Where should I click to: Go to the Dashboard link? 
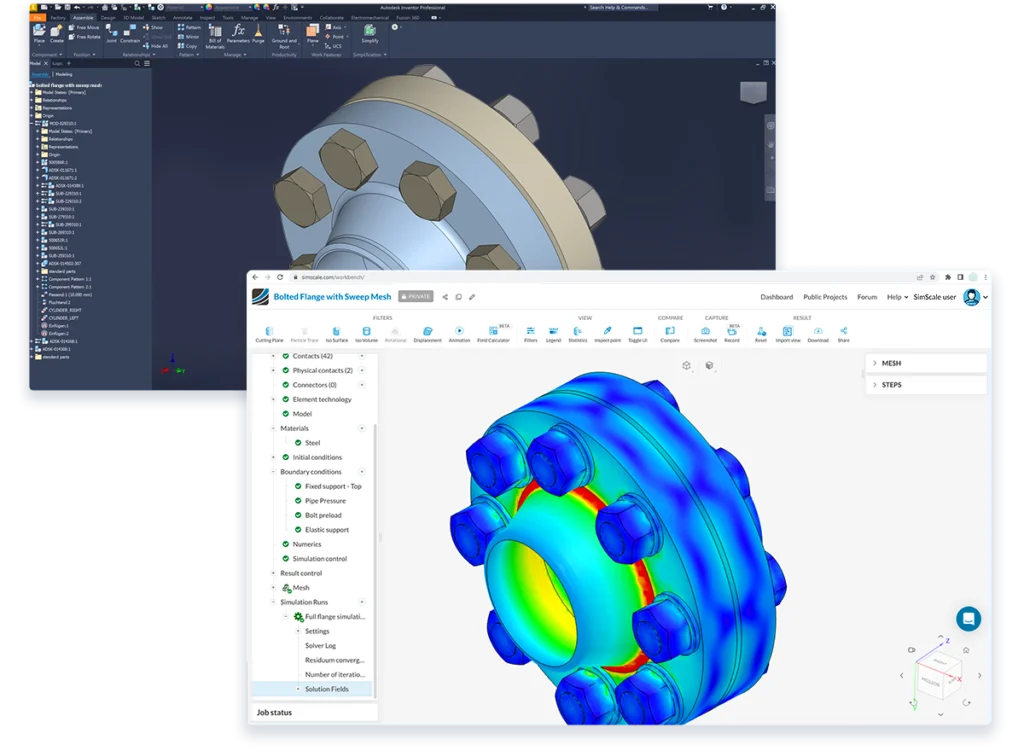point(776,297)
